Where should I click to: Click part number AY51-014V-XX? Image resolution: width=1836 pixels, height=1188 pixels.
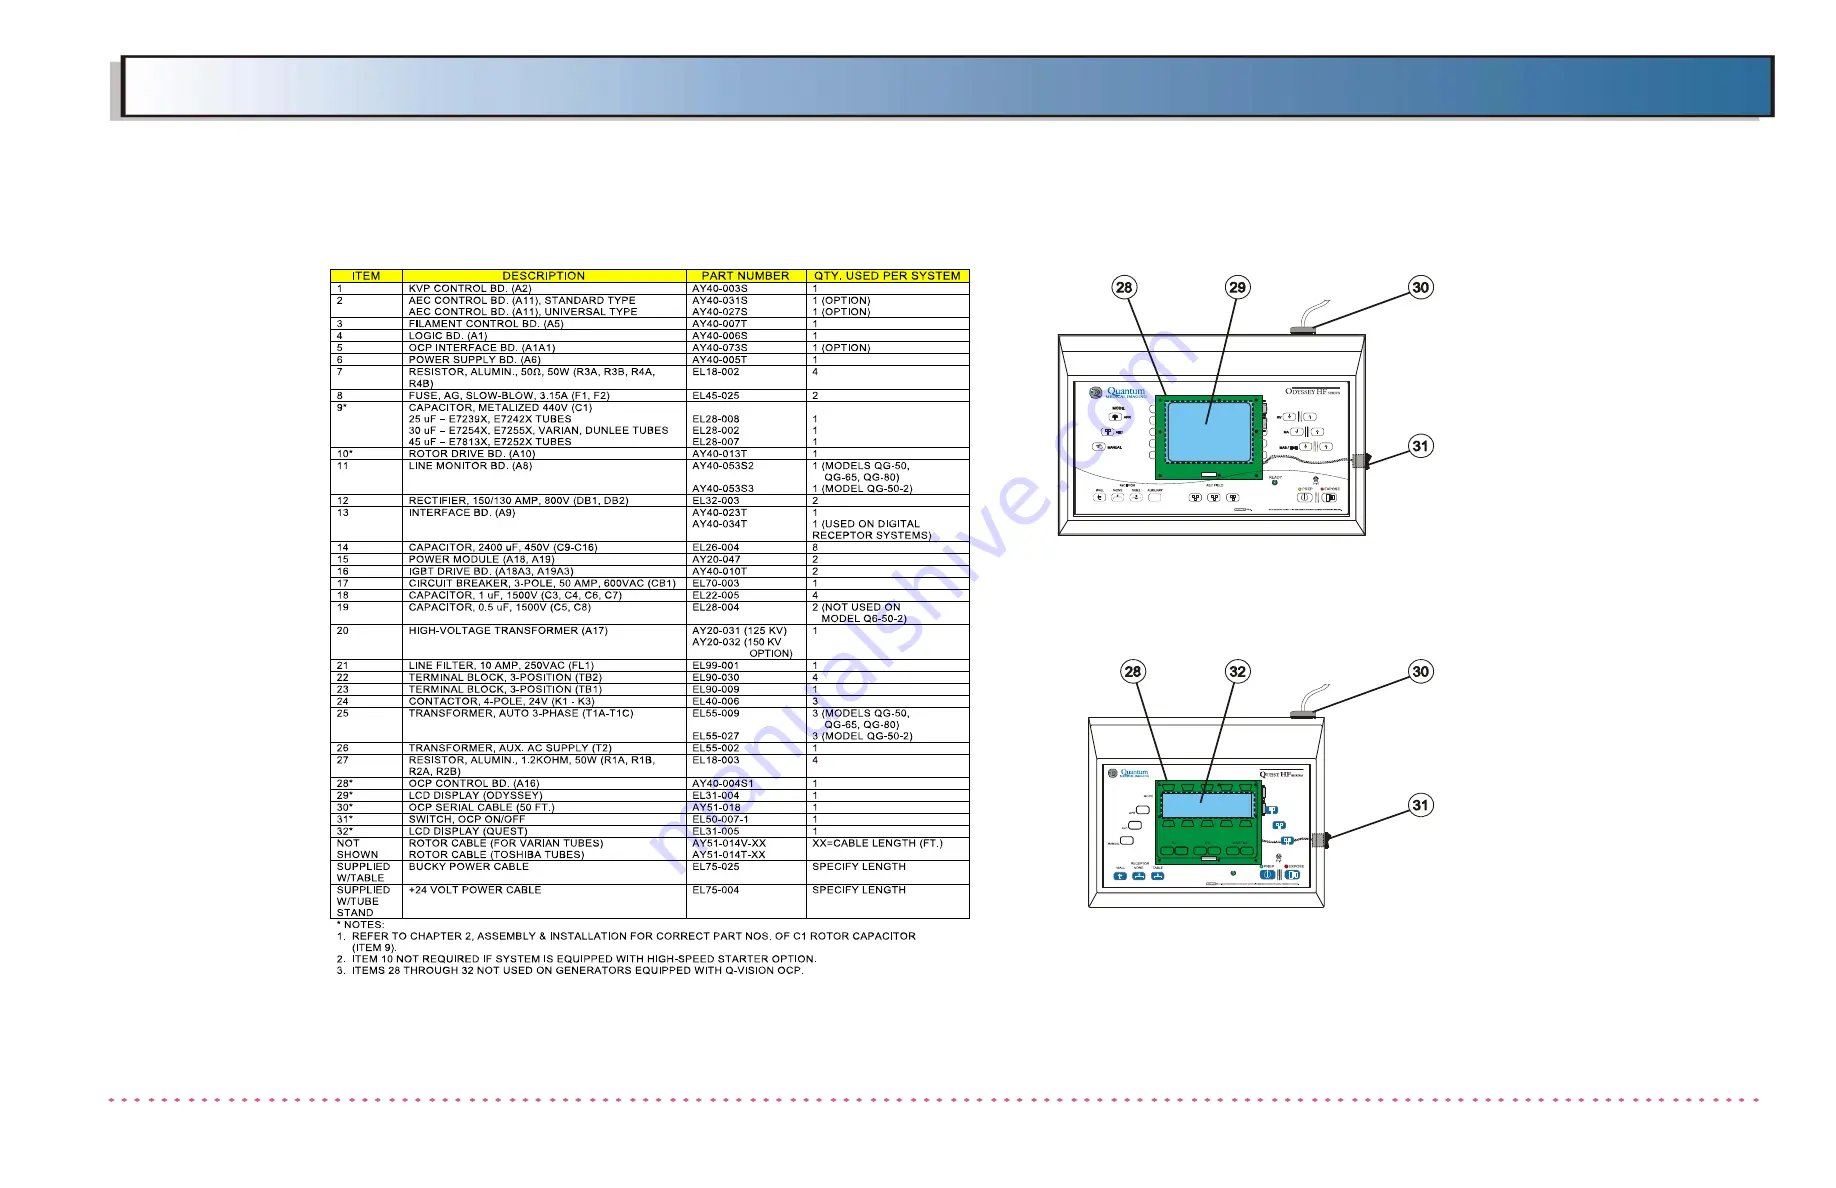click(729, 844)
